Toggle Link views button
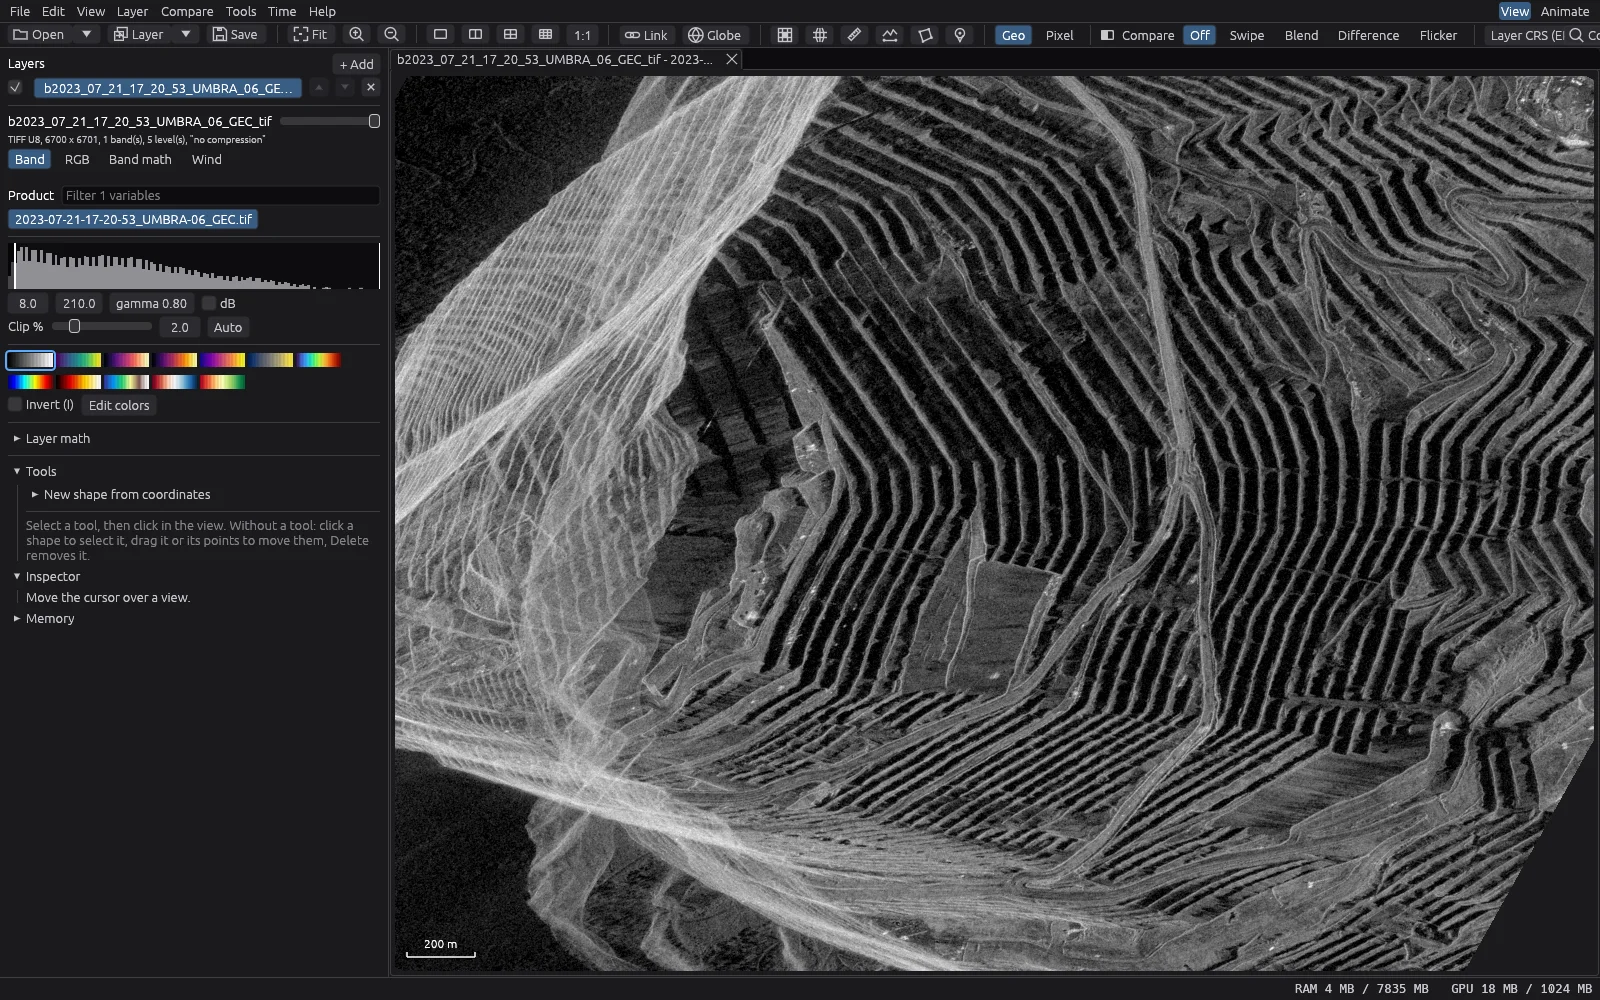Screen dimensions: 1600x1000 pyautogui.click(x=646, y=35)
